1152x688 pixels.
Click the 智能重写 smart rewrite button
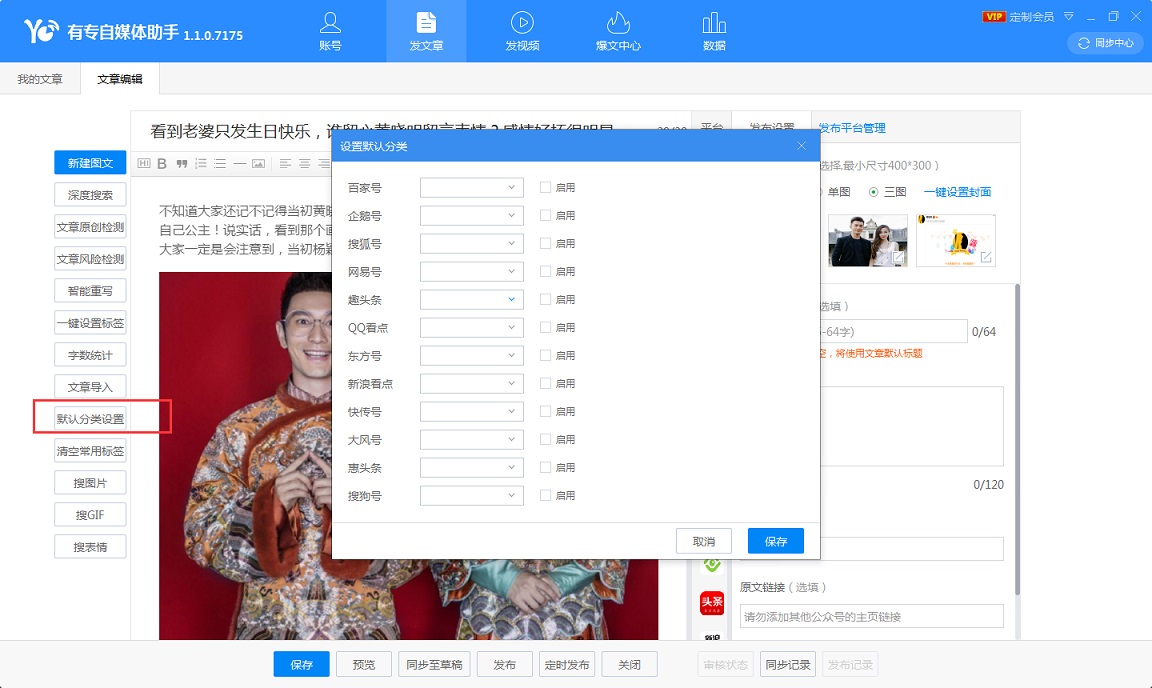tap(90, 291)
